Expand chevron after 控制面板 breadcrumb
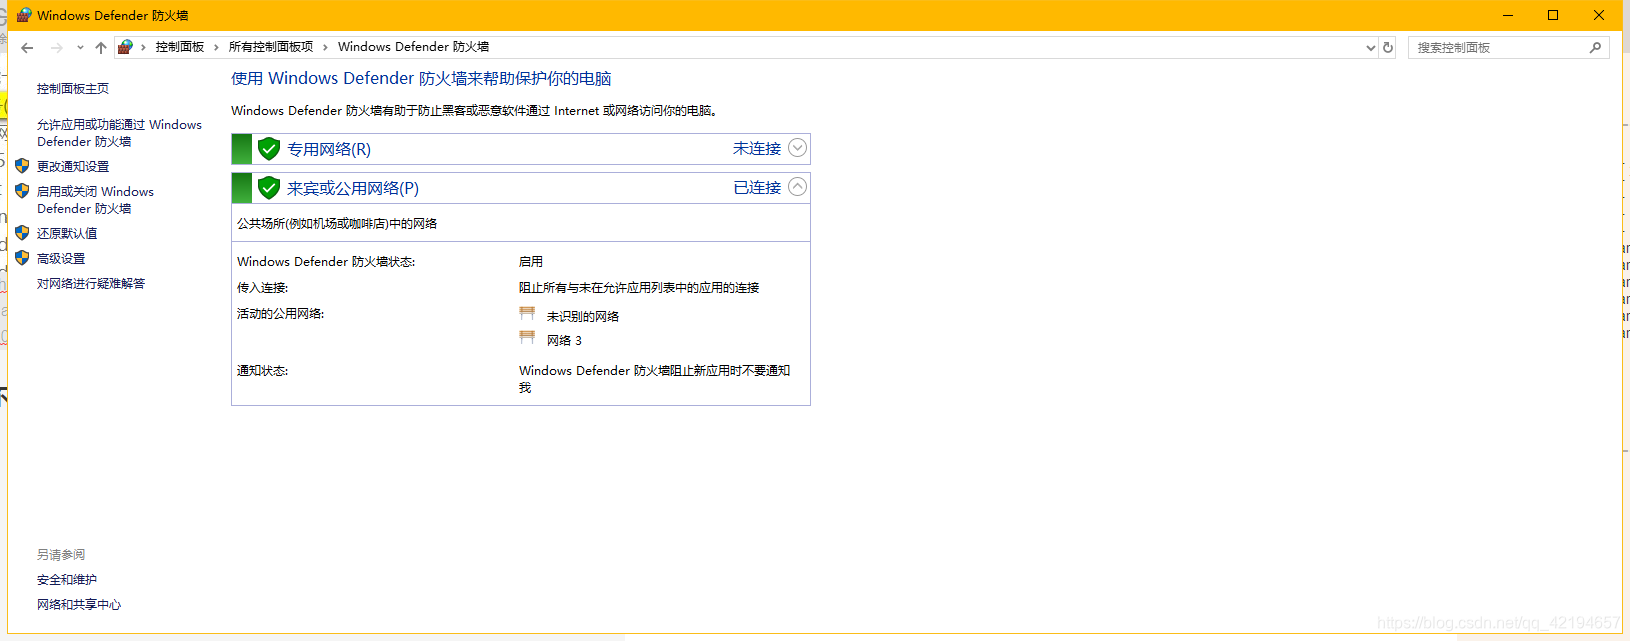The width and height of the screenshot is (1630, 641). [x=216, y=47]
